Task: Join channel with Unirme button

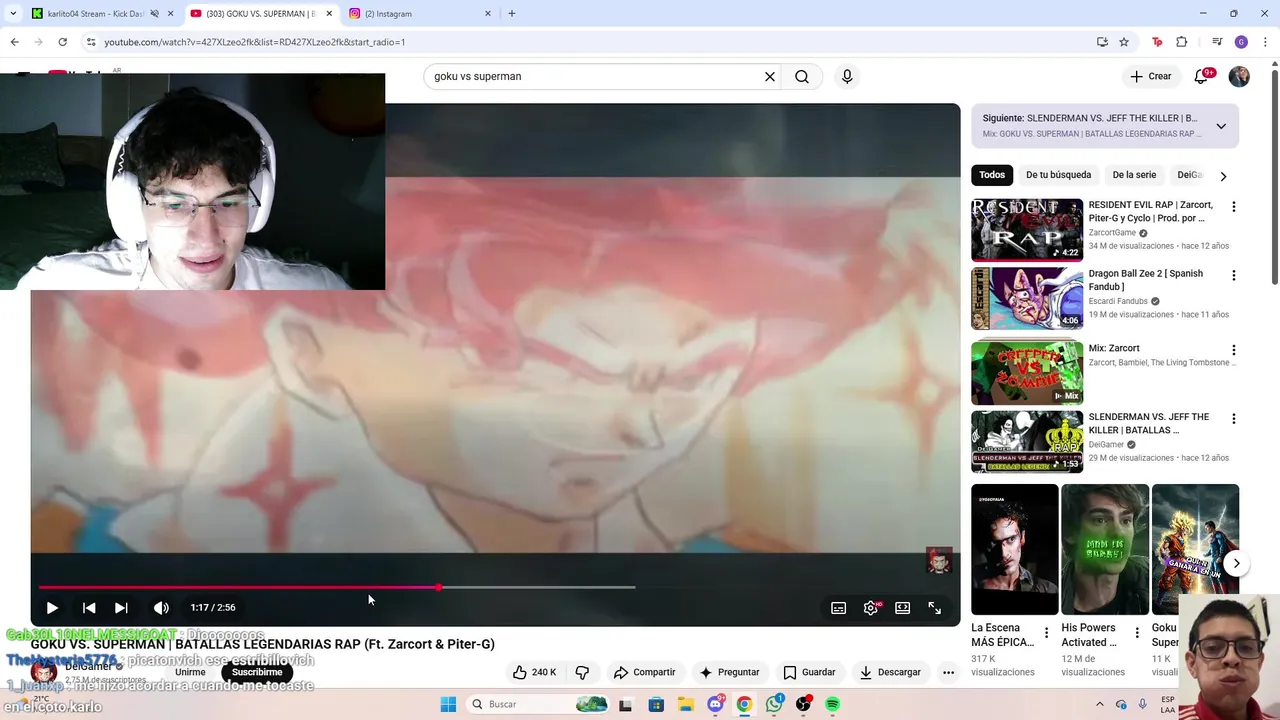Action: click(x=190, y=672)
